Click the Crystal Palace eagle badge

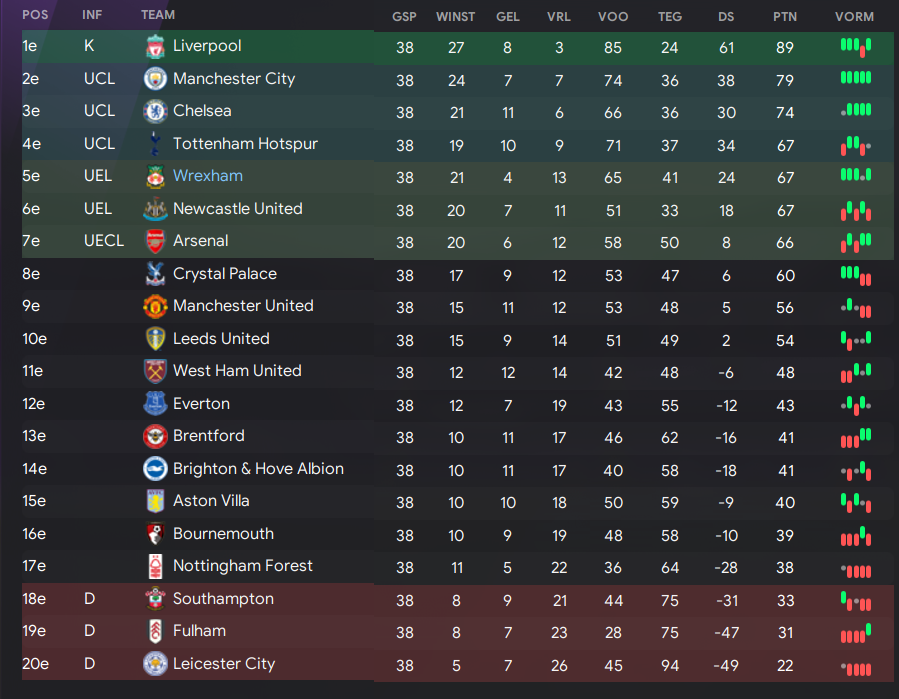point(155,274)
